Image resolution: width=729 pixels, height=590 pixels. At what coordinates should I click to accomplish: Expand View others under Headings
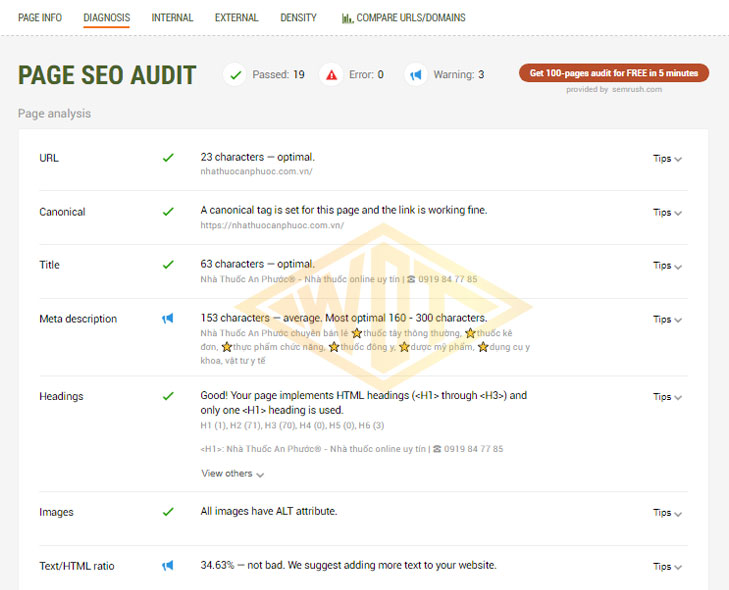(232, 474)
